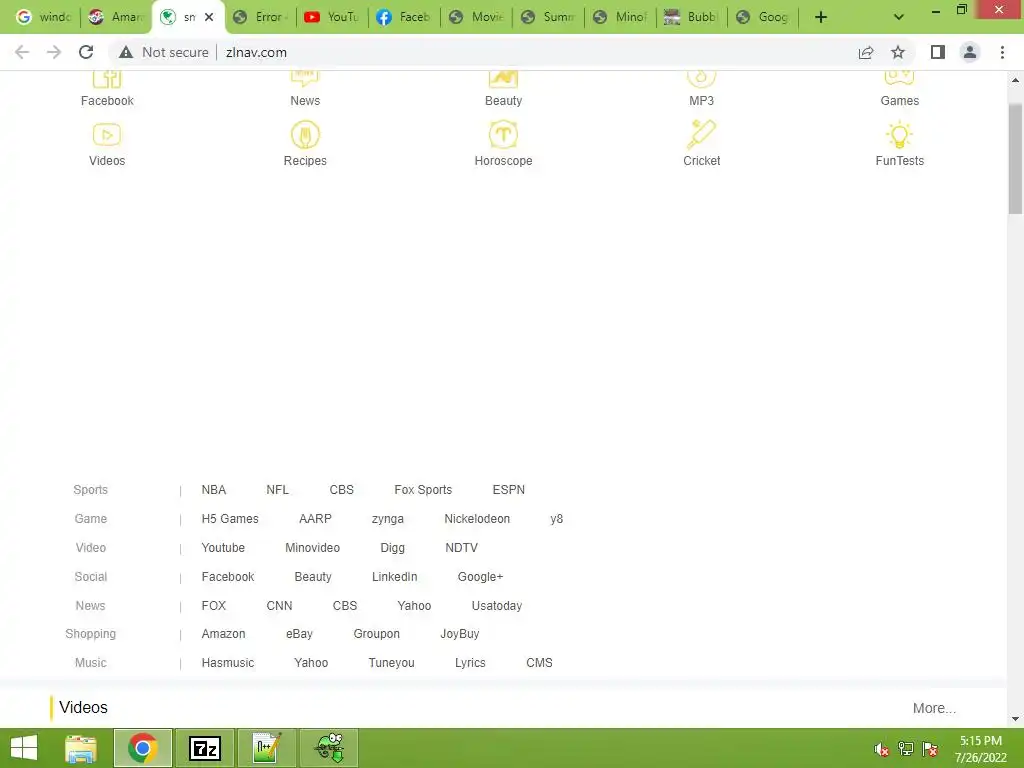The image size is (1024, 768).
Task: Open the H5 Games link
Action: point(230,519)
